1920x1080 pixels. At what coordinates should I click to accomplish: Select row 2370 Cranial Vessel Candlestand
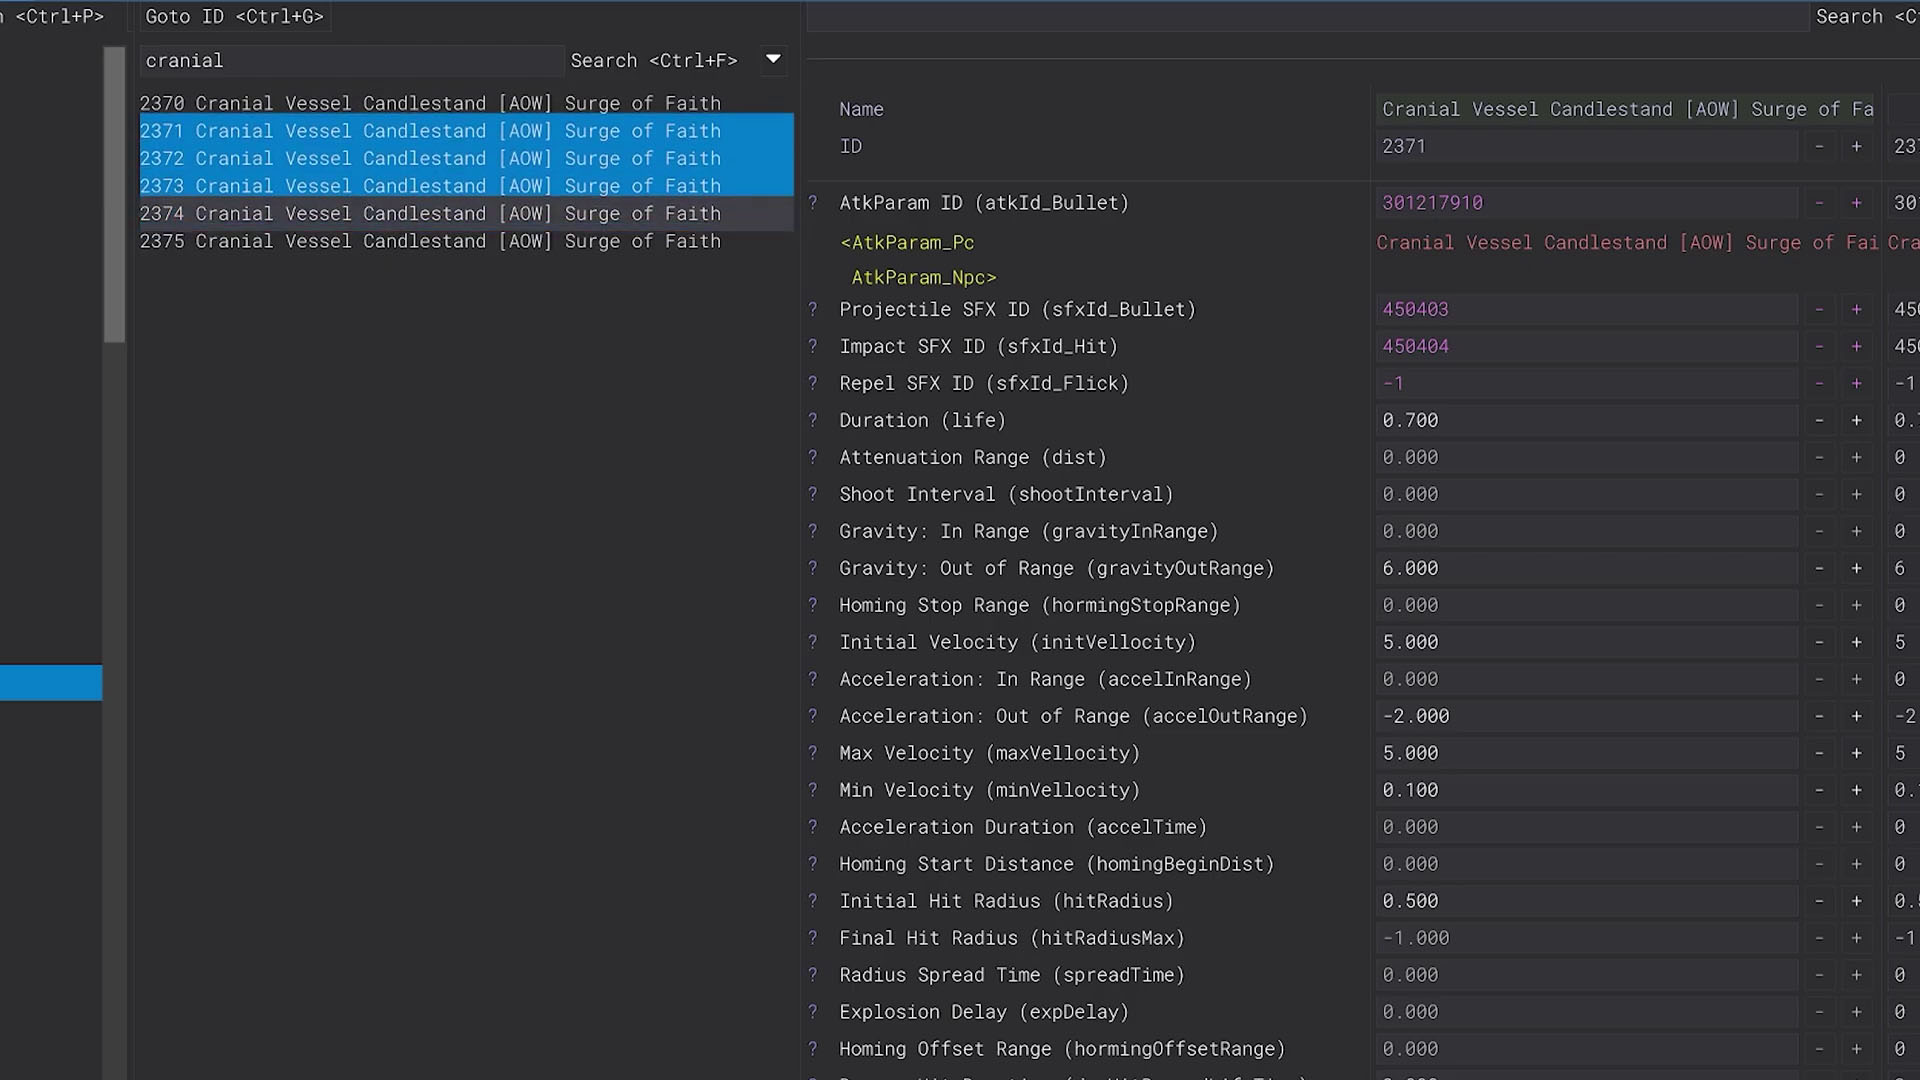430,104
